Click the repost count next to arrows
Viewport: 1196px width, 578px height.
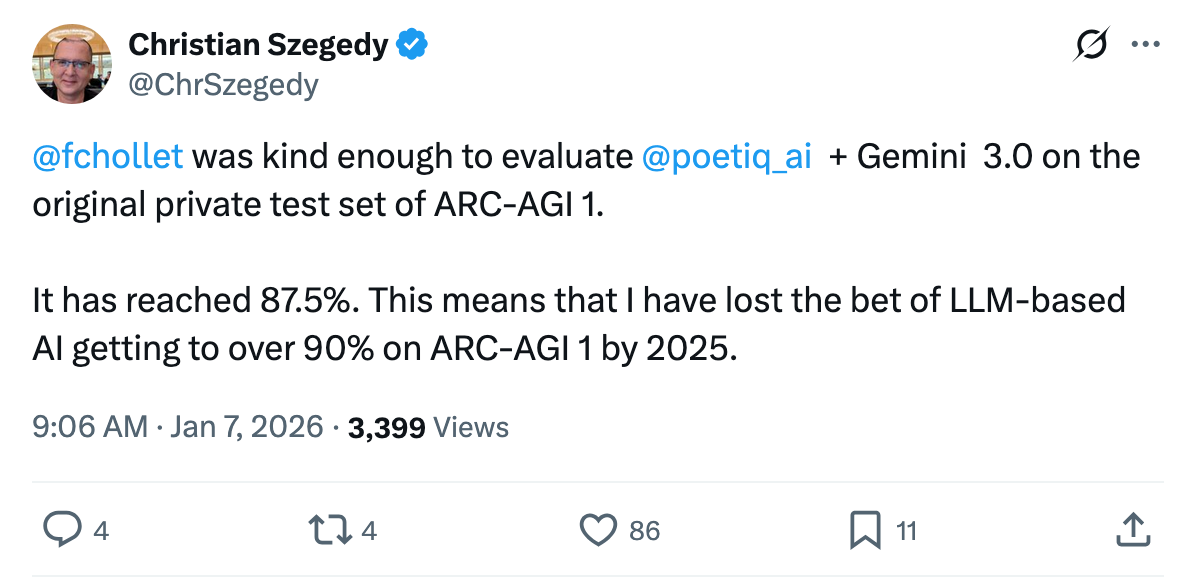(368, 530)
